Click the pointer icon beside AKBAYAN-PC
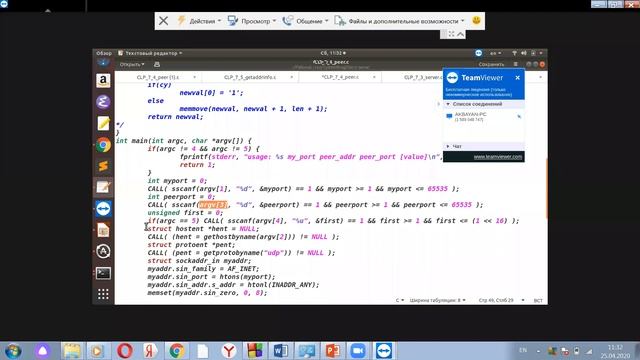Screen dimensions: 640x360 [x=519, y=116]
